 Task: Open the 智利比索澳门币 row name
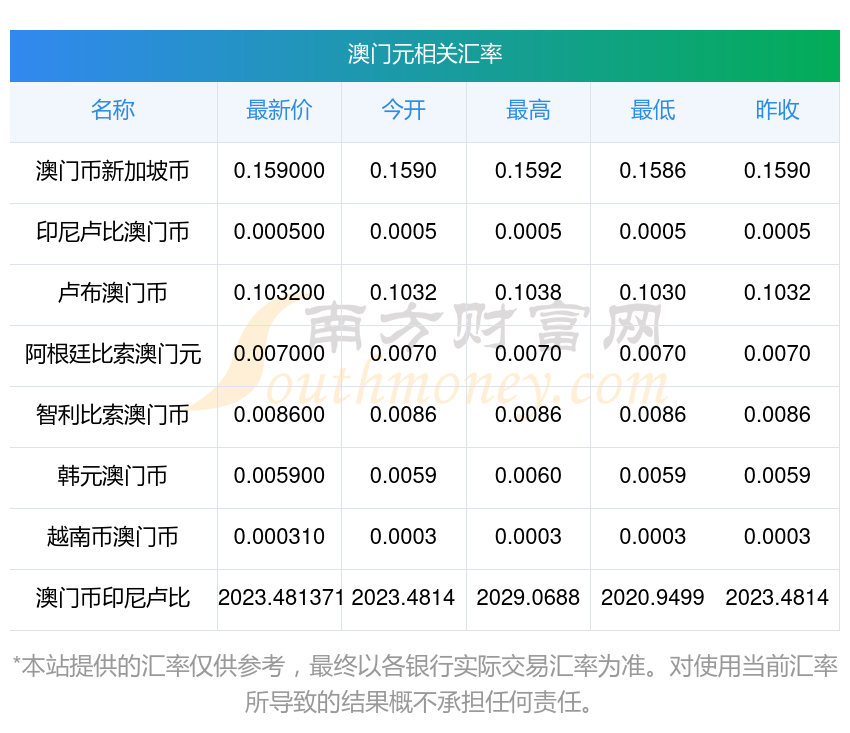pyautogui.click(x=113, y=415)
